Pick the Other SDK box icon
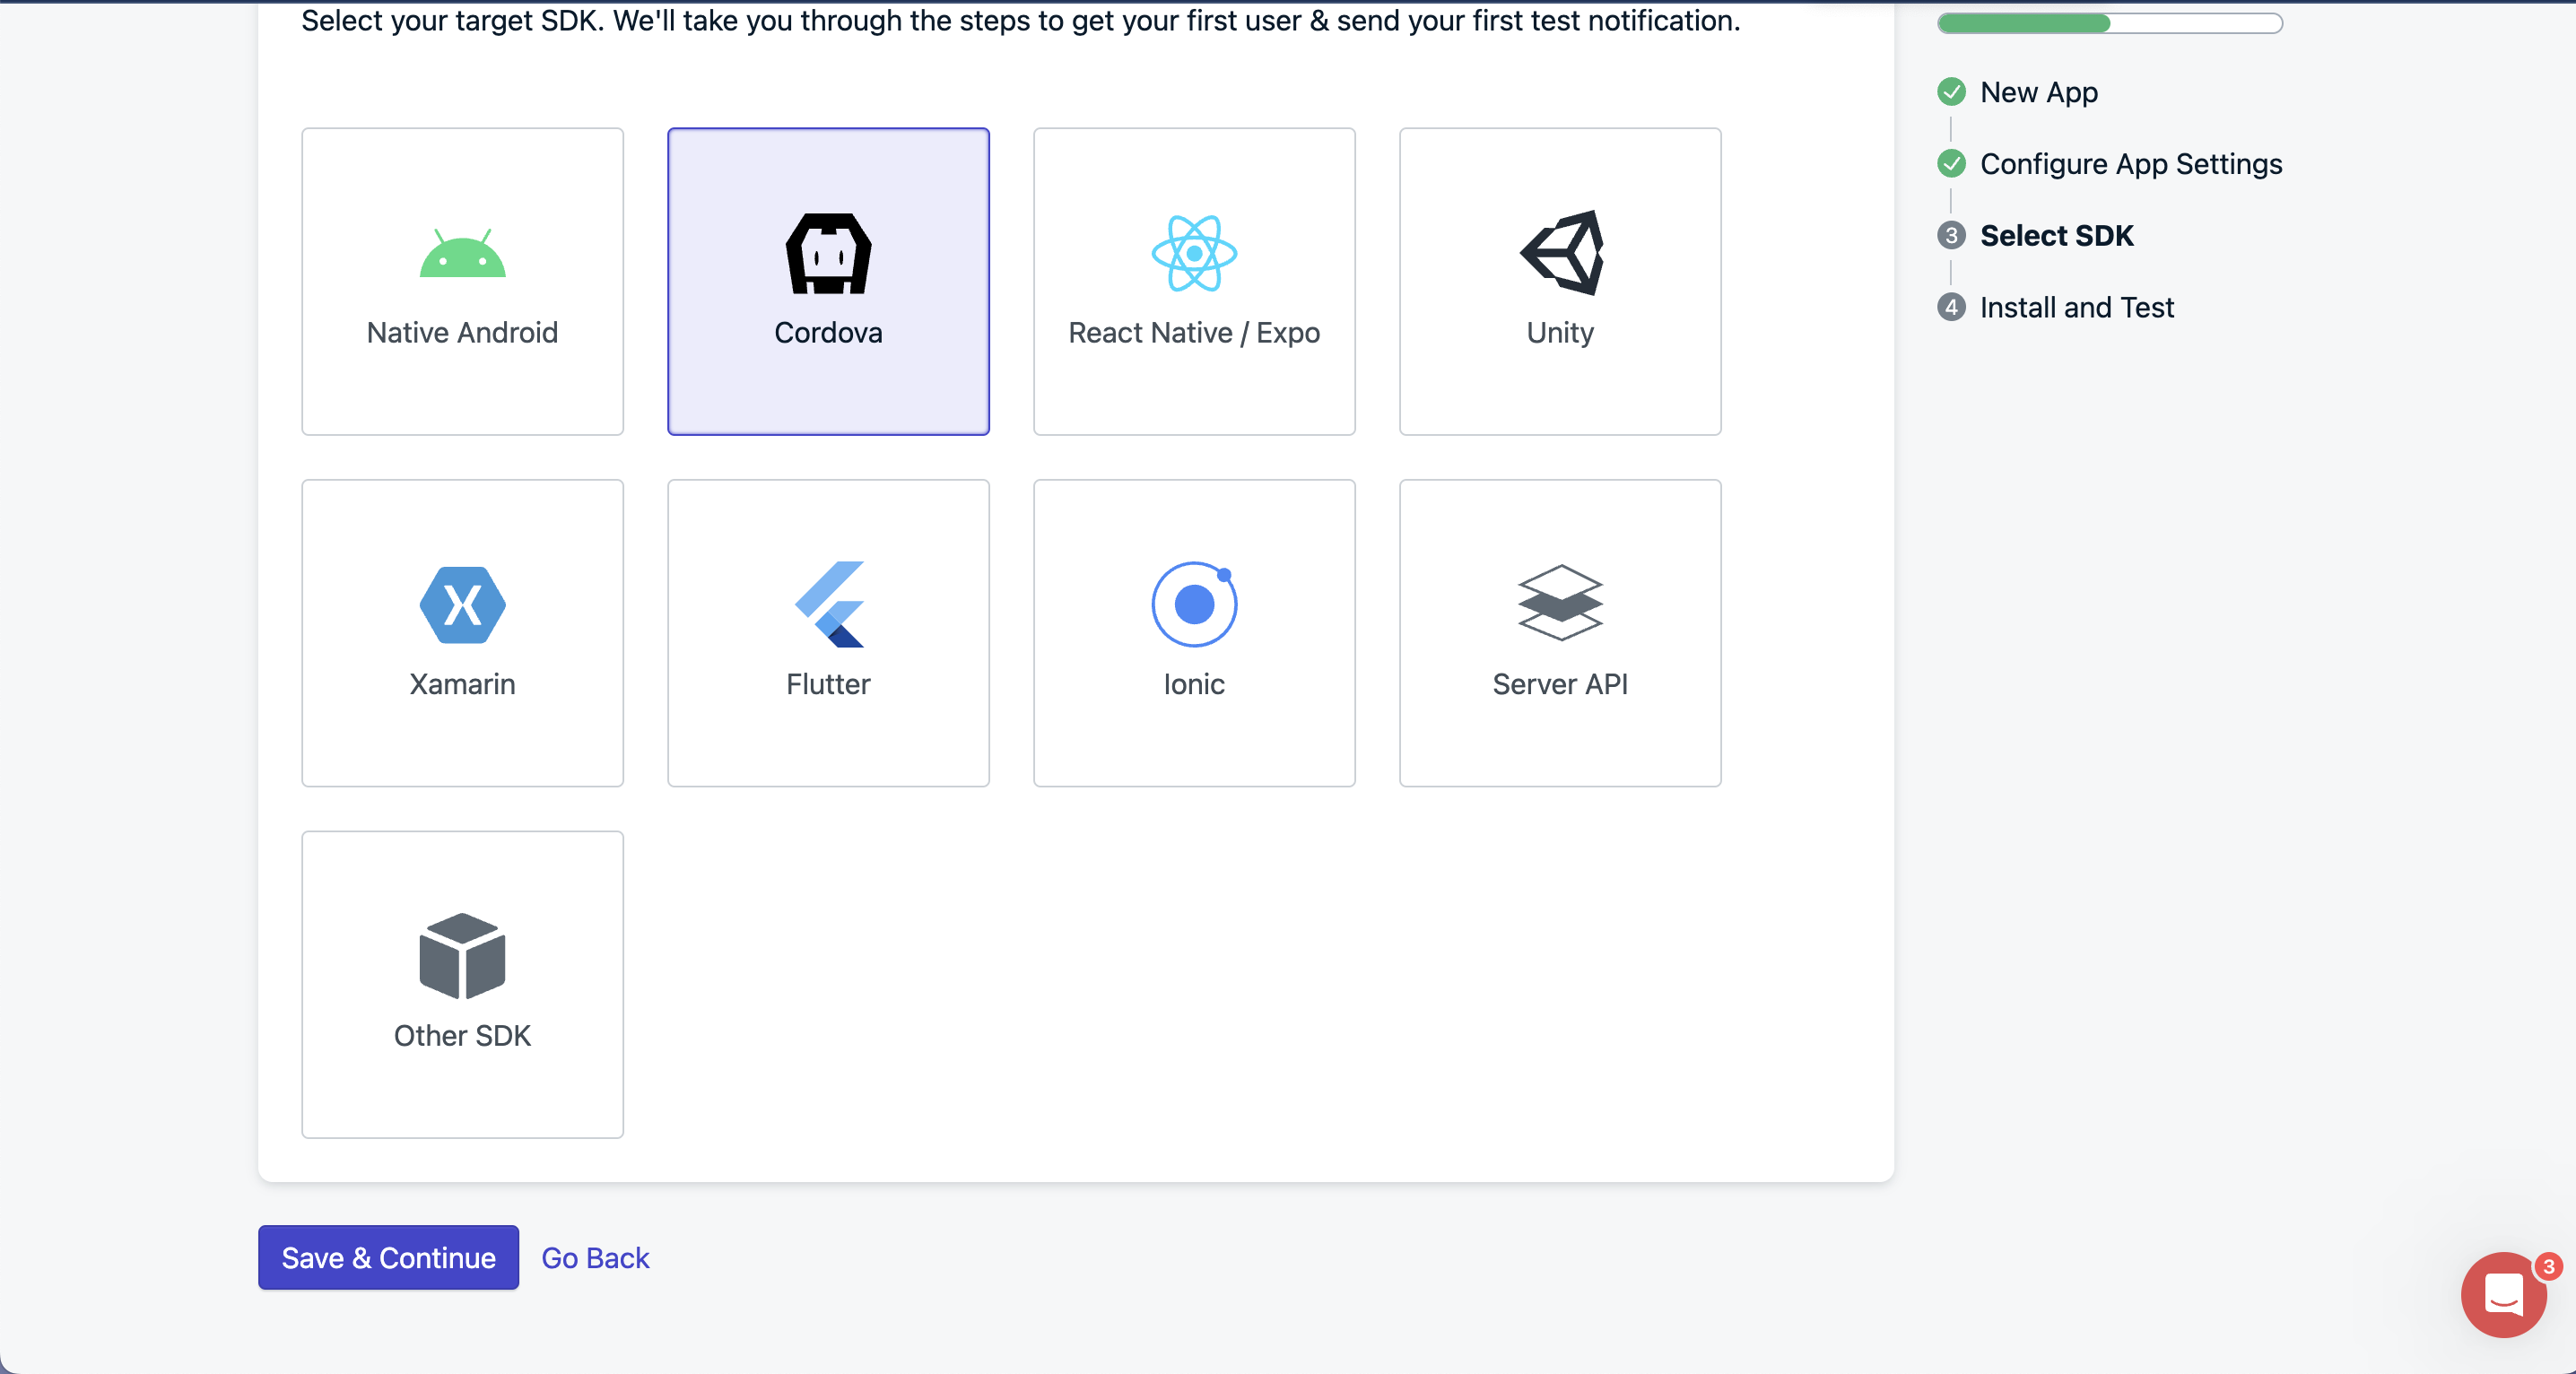2576x1374 pixels. 462,956
